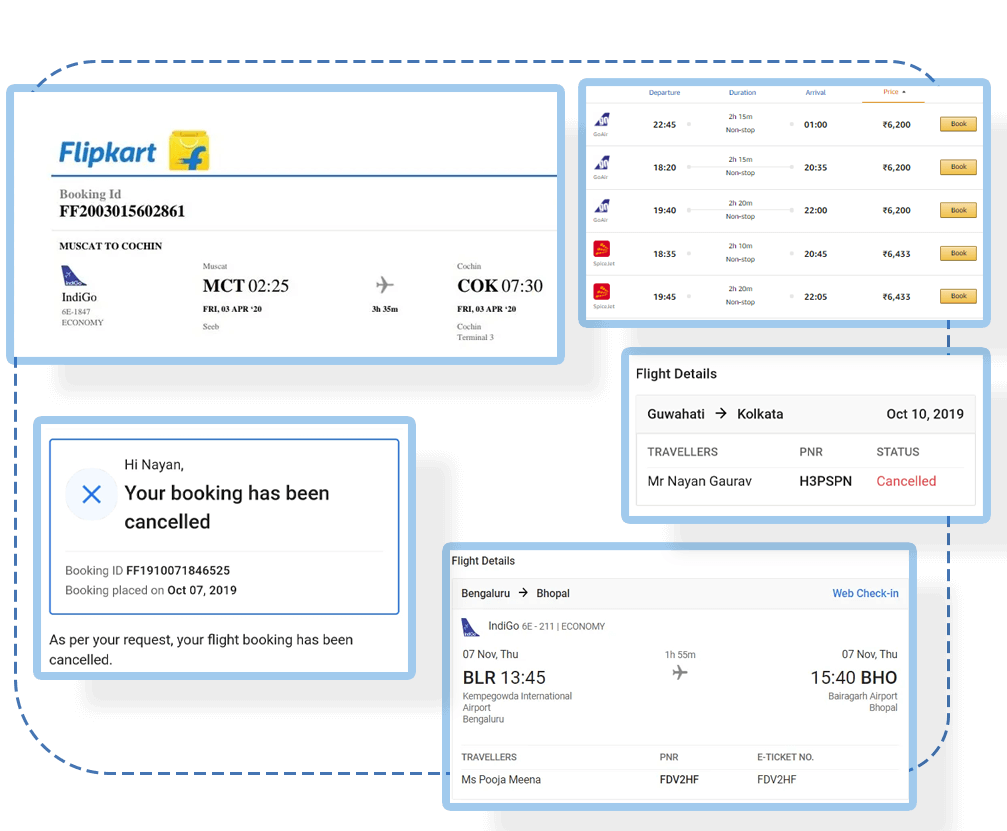Select the PNR code H3PSPN
Image resolution: width=1007 pixels, height=831 pixels.
point(825,481)
